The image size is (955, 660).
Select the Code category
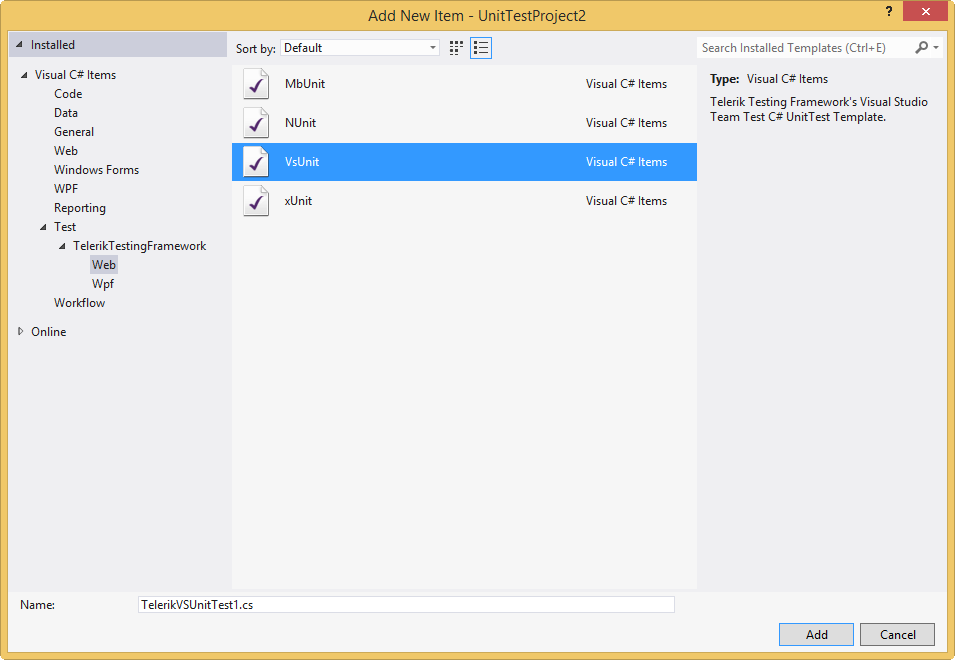pos(68,94)
